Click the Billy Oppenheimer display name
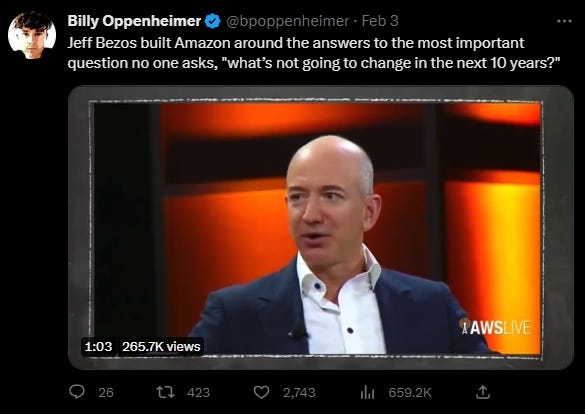Viewport: 585px width, 414px height. click(134, 21)
